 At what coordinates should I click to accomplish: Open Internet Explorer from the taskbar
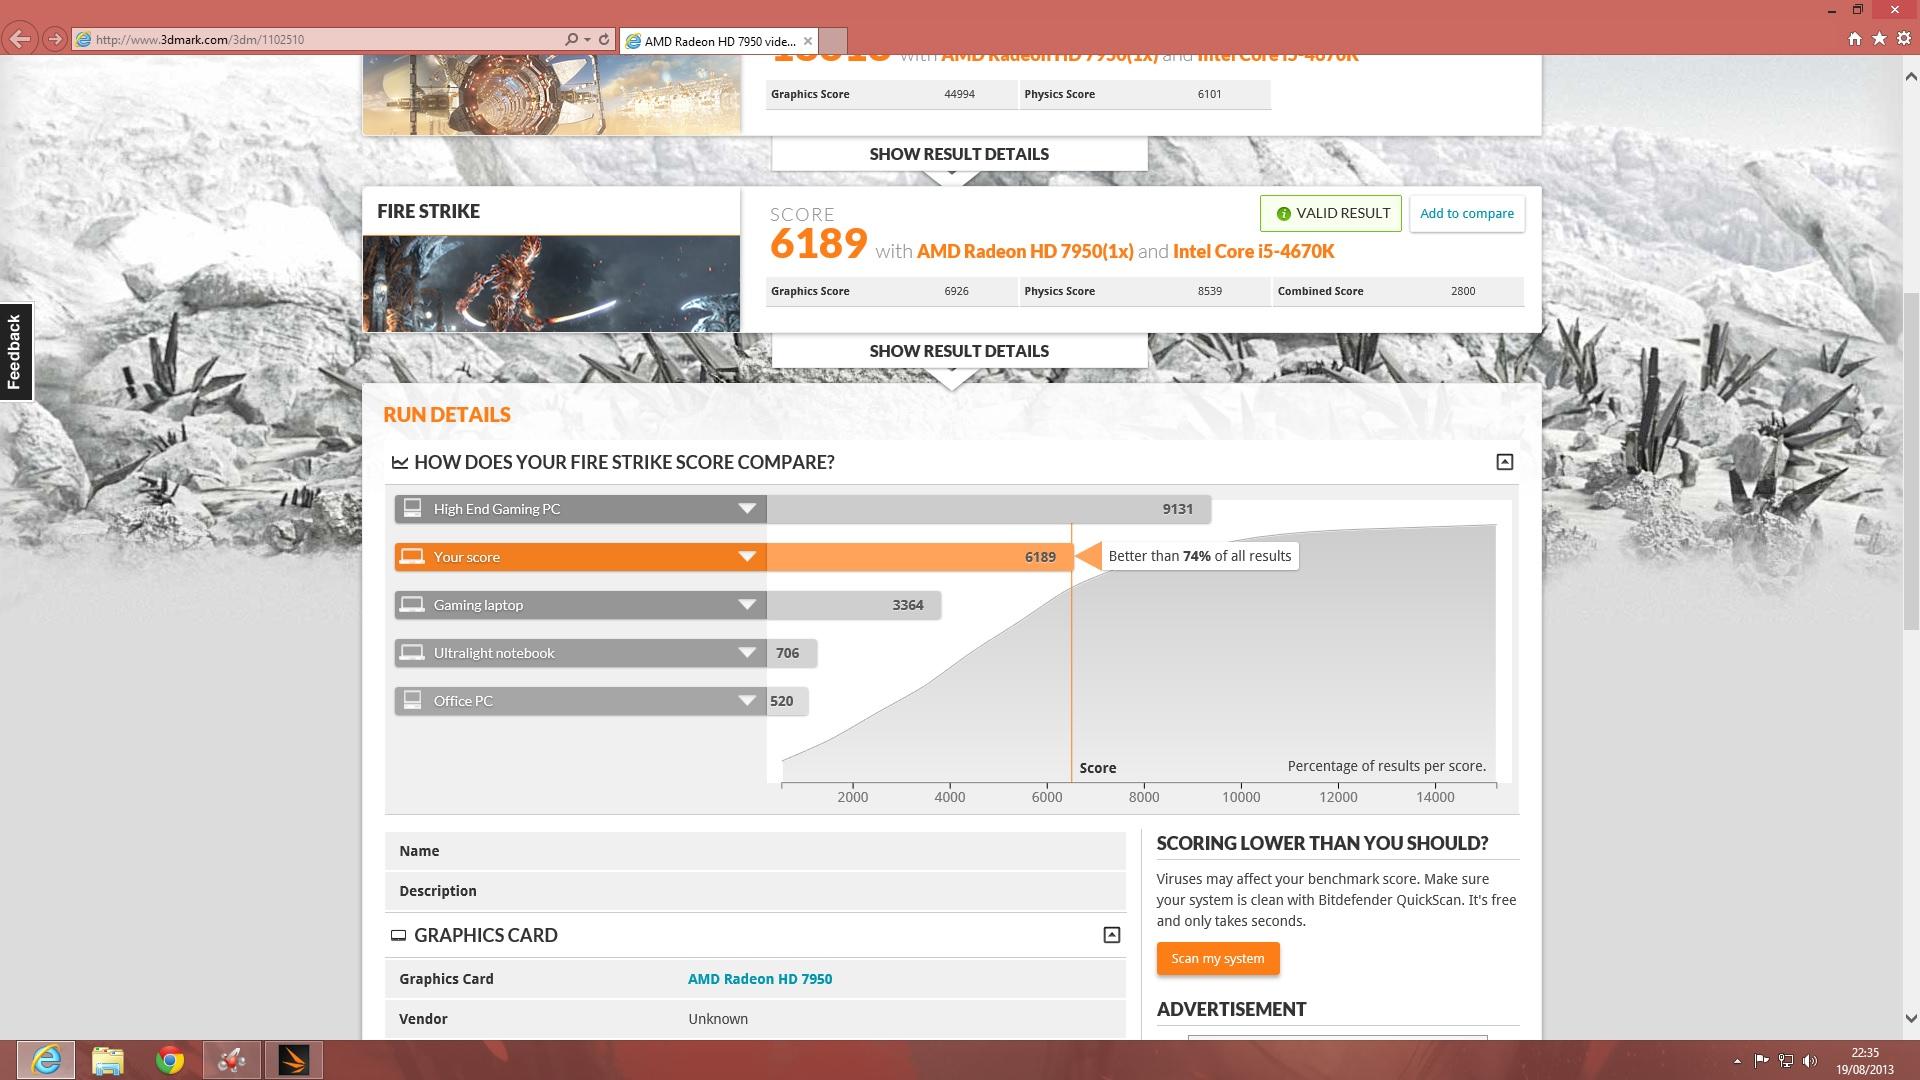pyautogui.click(x=46, y=1060)
